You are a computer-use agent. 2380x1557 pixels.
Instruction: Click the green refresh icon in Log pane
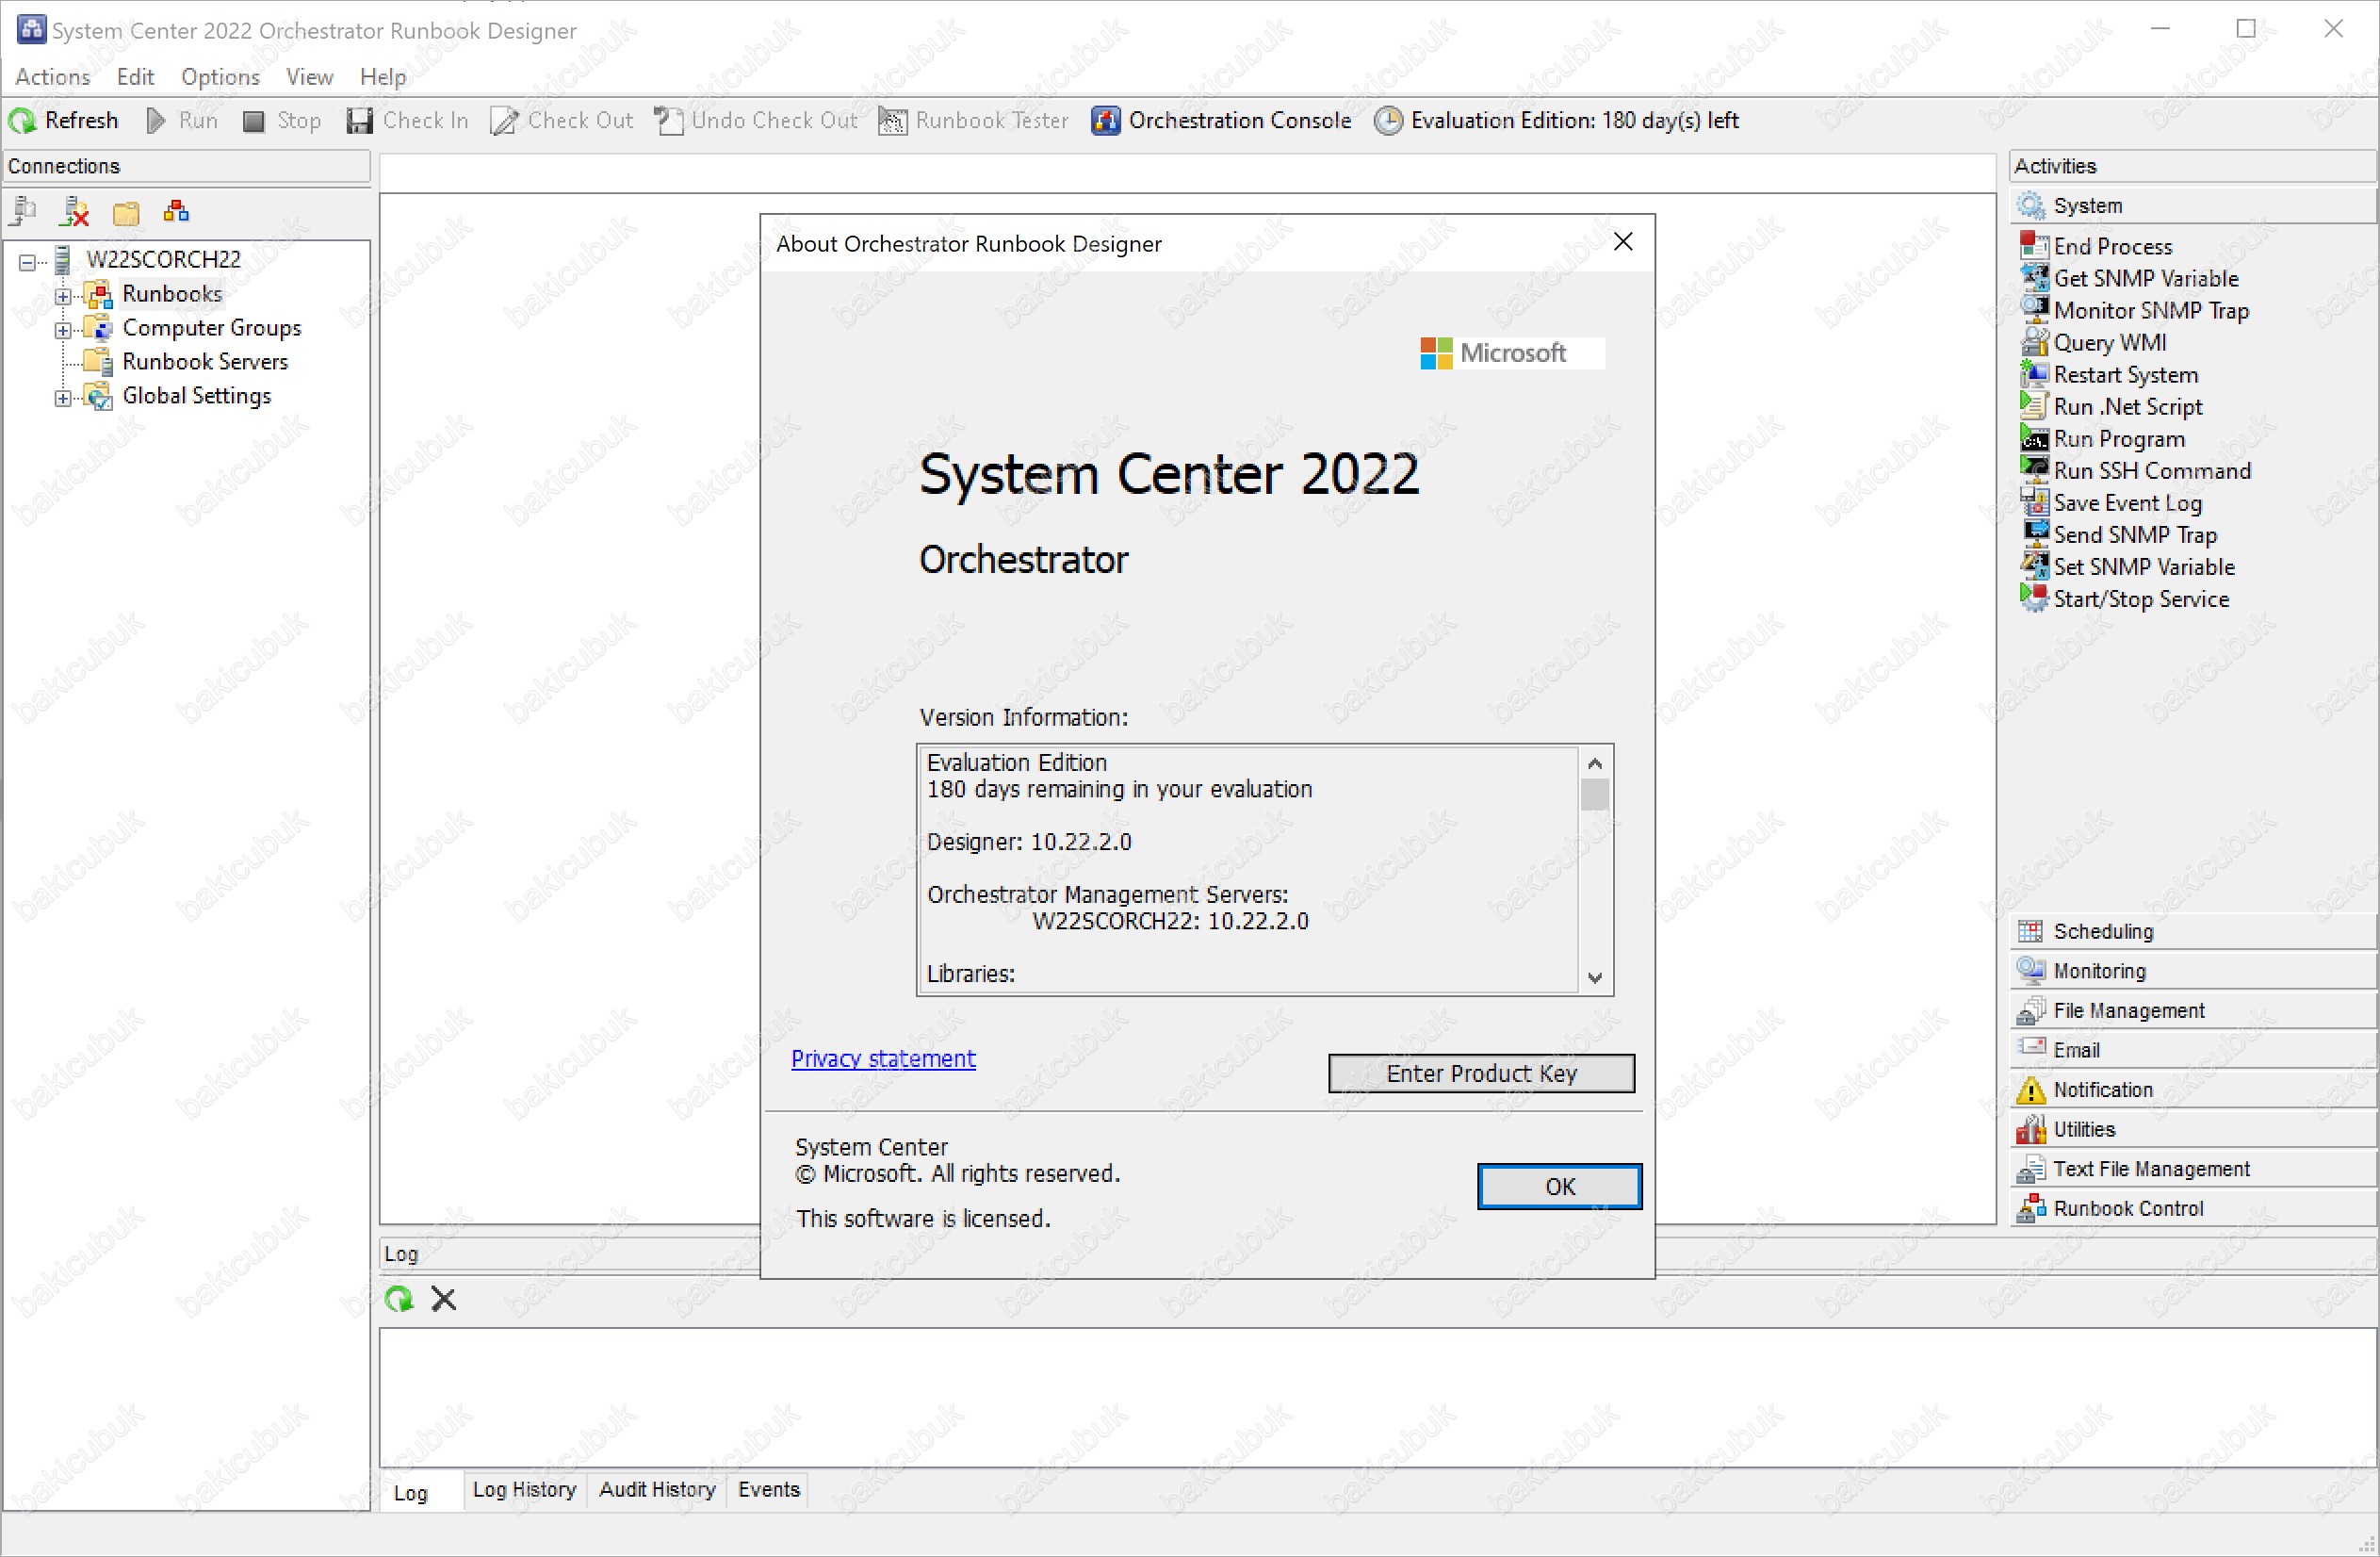399,1299
